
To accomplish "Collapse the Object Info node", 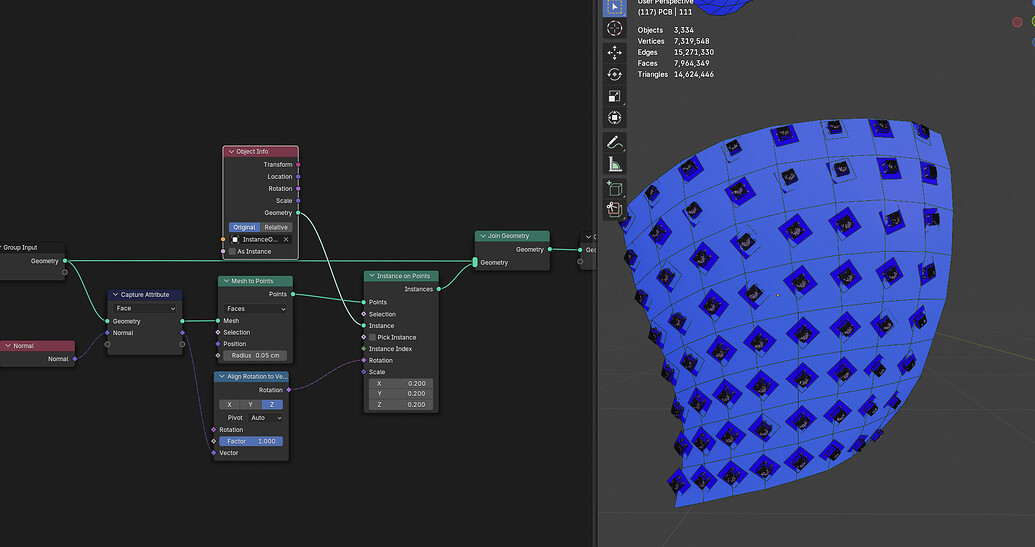I will [x=231, y=152].
